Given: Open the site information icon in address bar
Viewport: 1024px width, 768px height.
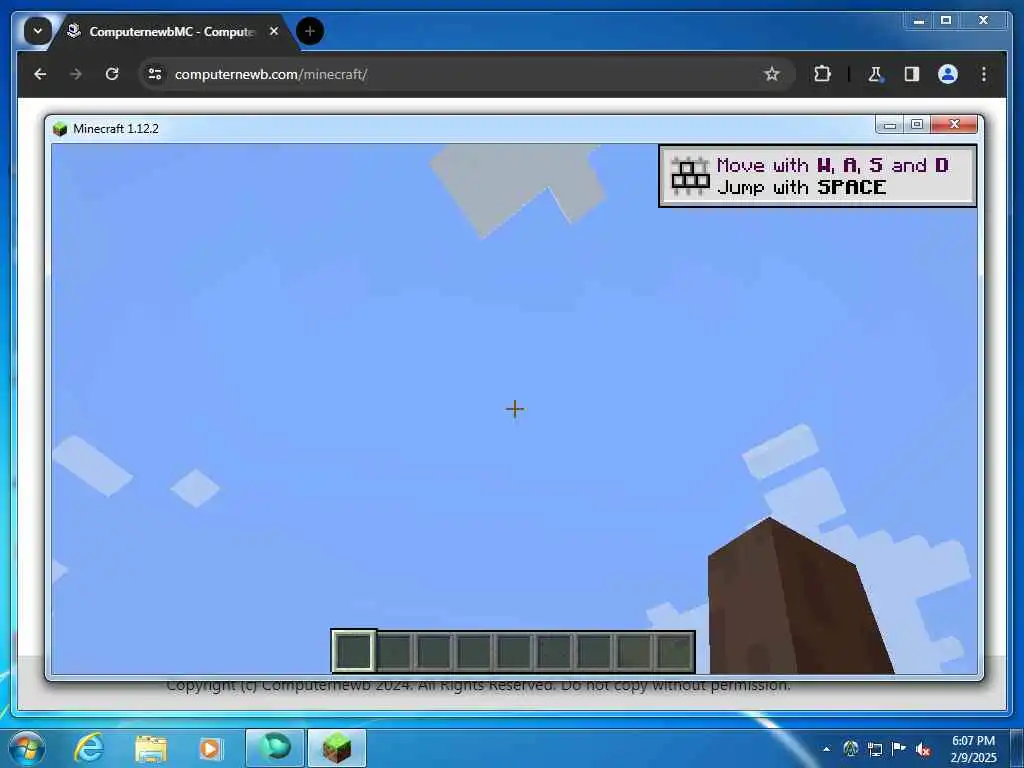Looking at the screenshot, I should point(155,74).
